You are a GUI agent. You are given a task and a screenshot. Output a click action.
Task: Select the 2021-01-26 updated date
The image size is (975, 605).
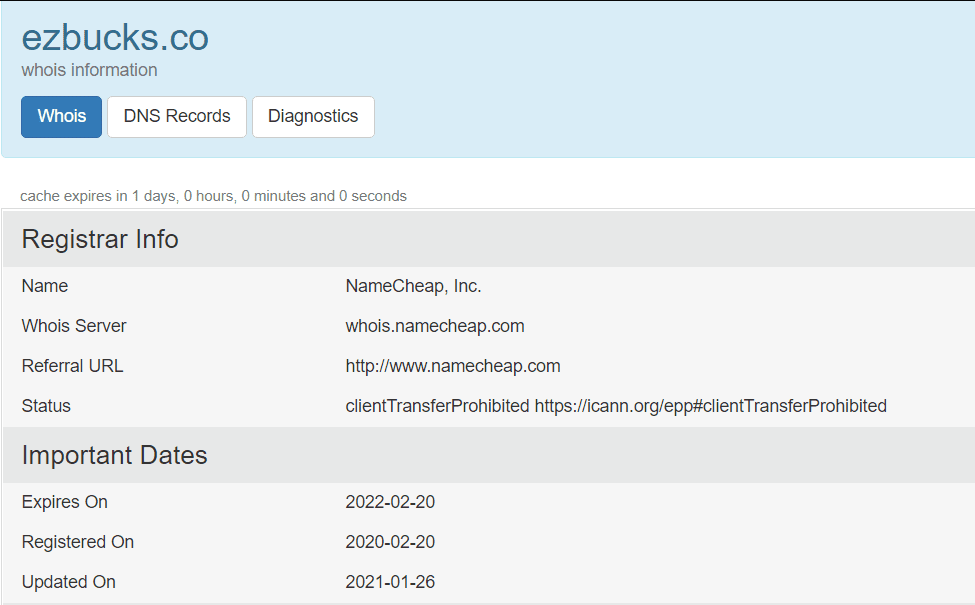[x=390, y=581]
